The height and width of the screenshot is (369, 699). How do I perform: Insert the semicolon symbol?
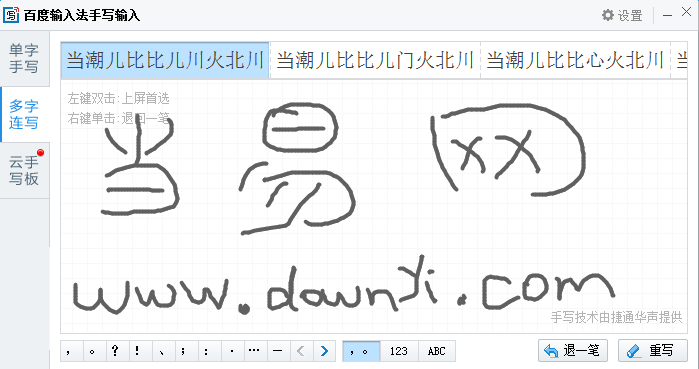187,351
